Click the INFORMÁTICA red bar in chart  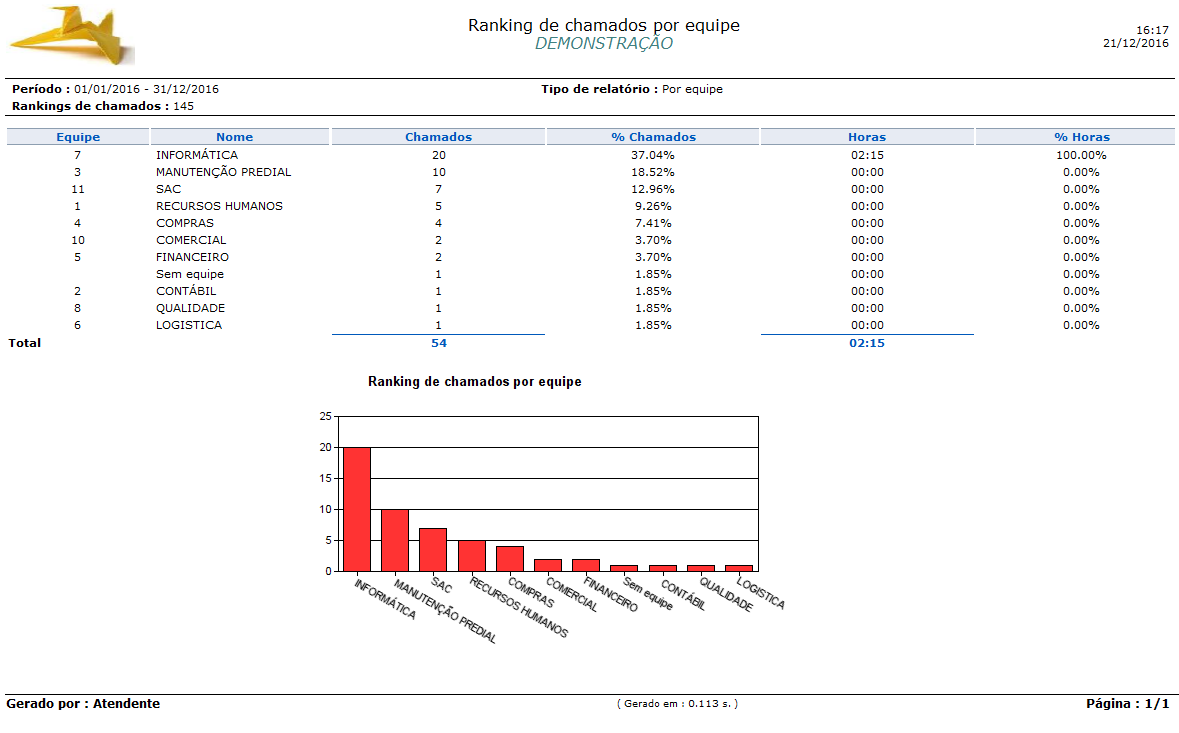pos(357,509)
